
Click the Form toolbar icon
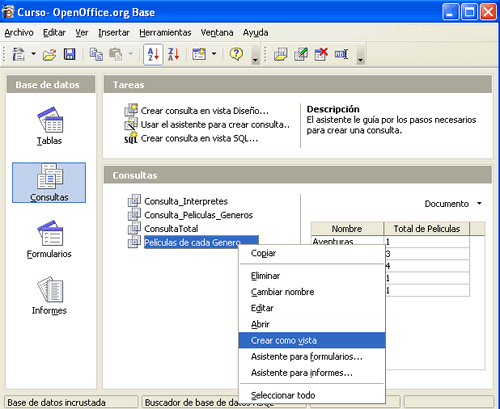pyautogui.click(x=199, y=54)
